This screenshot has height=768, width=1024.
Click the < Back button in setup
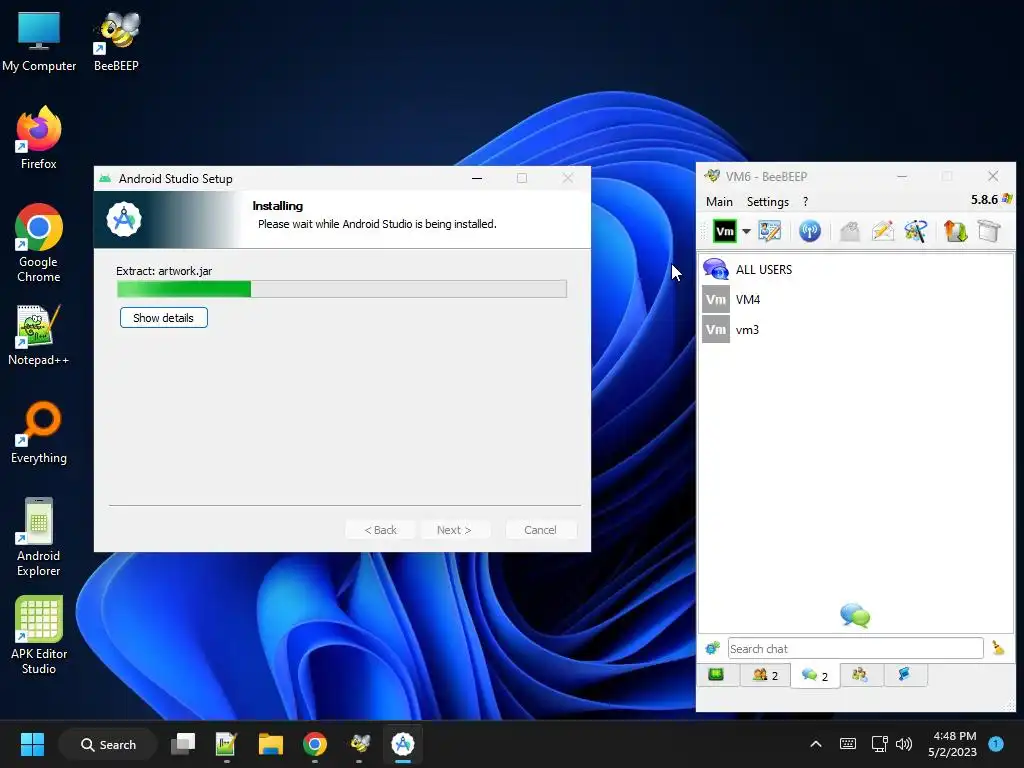(380, 530)
